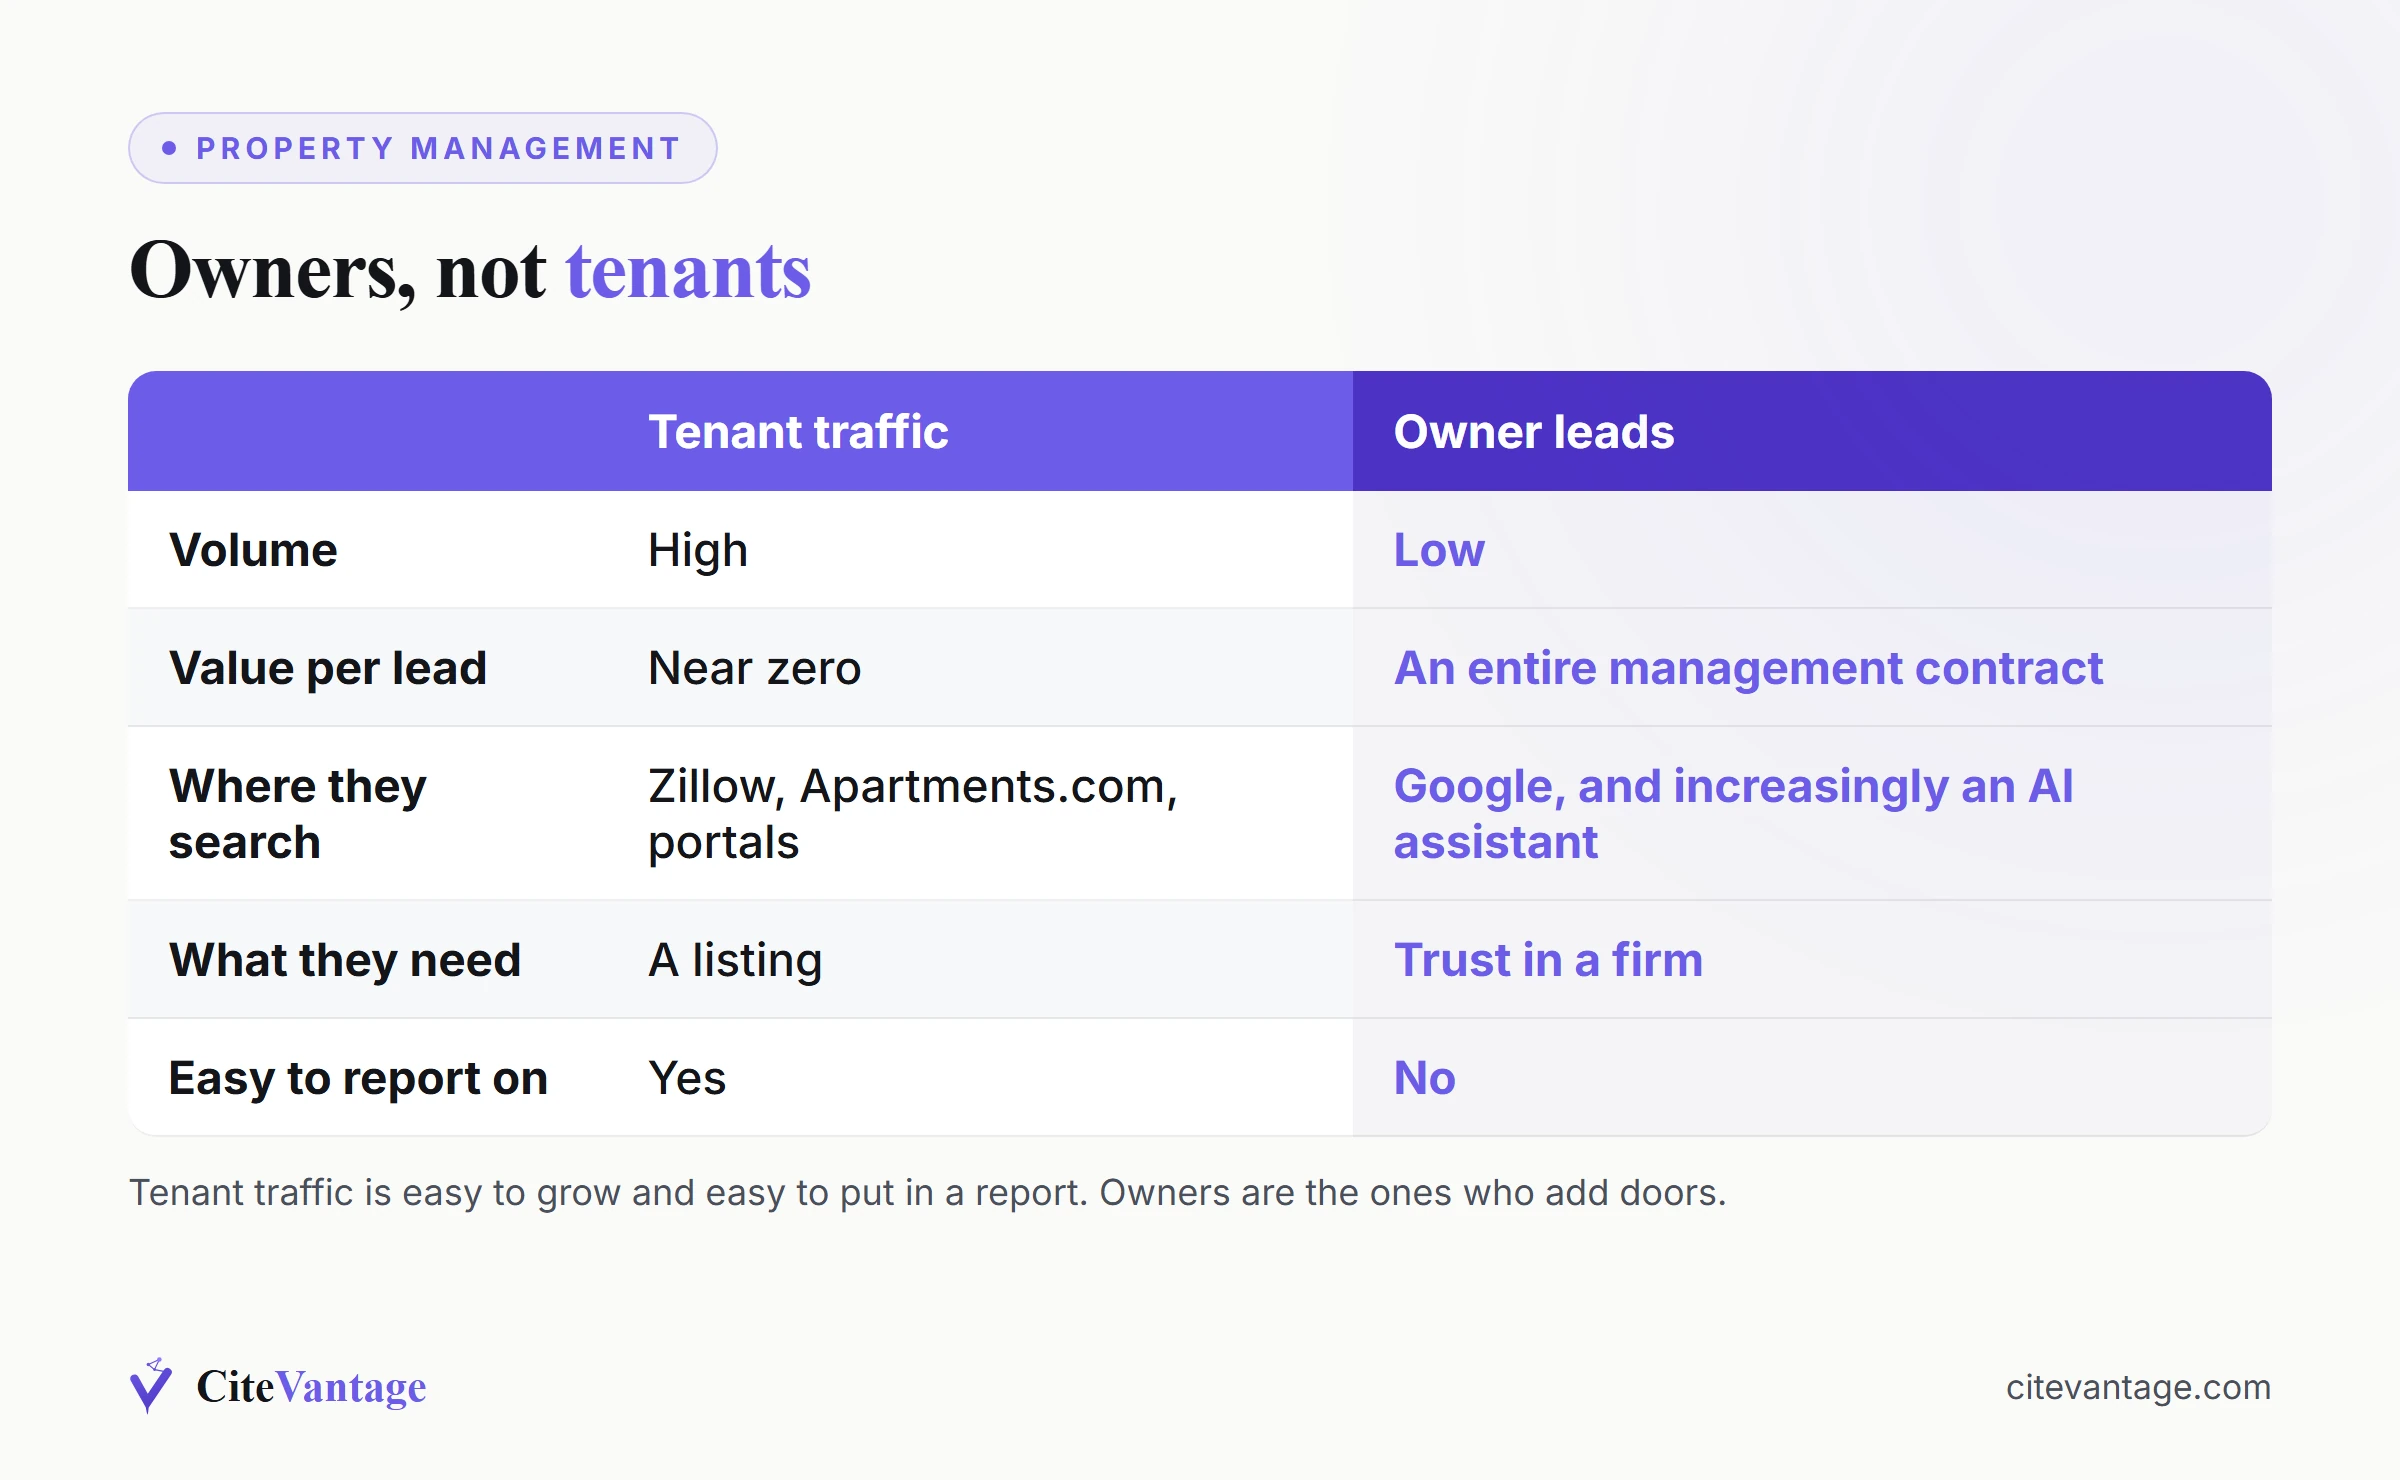Image resolution: width=2400 pixels, height=1480 pixels.
Task: Click 'Google, and increasingly an AI assistant'
Action: [1733, 813]
